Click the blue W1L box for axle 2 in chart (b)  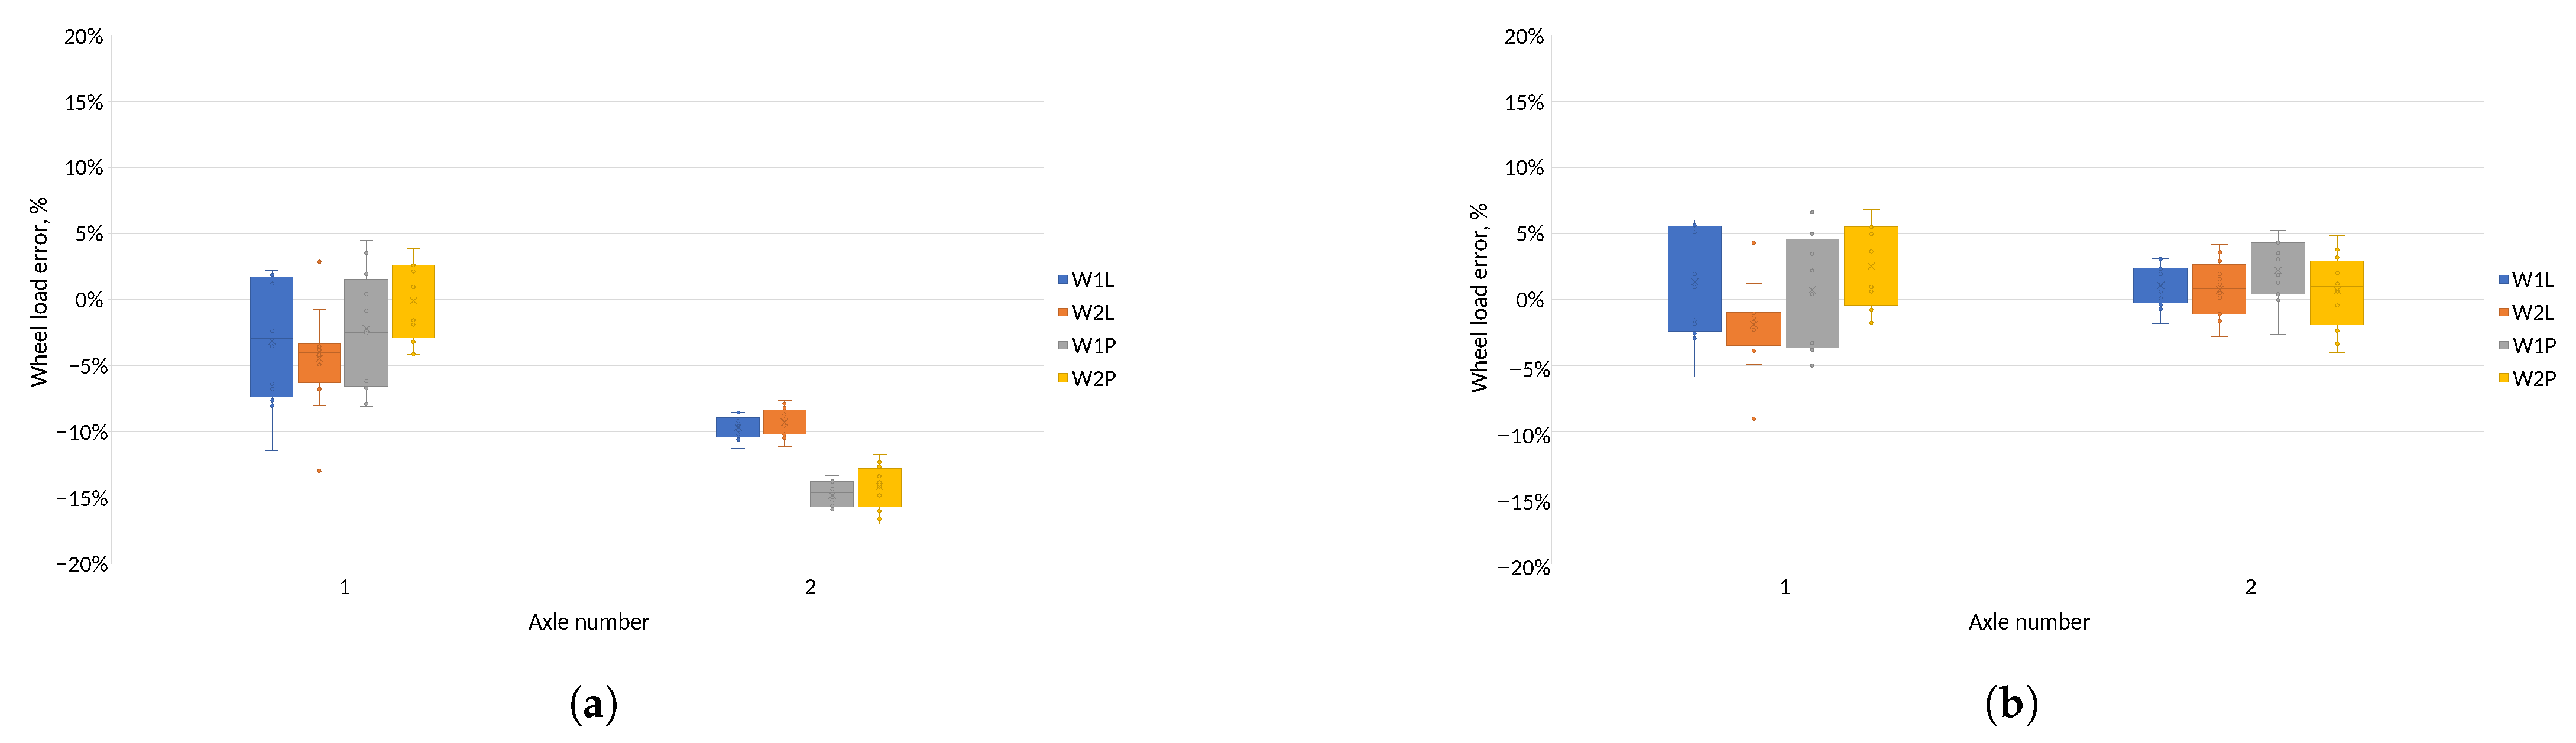[2160, 285]
